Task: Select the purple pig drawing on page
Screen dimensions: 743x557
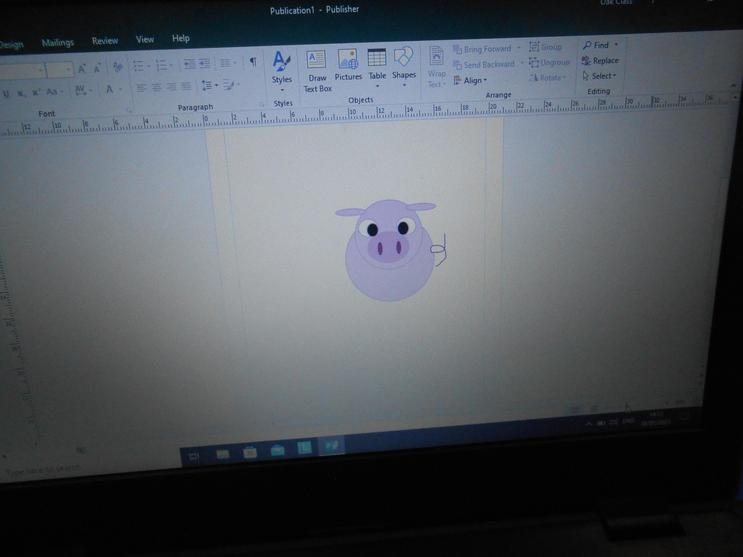Action: [x=388, y=249]
